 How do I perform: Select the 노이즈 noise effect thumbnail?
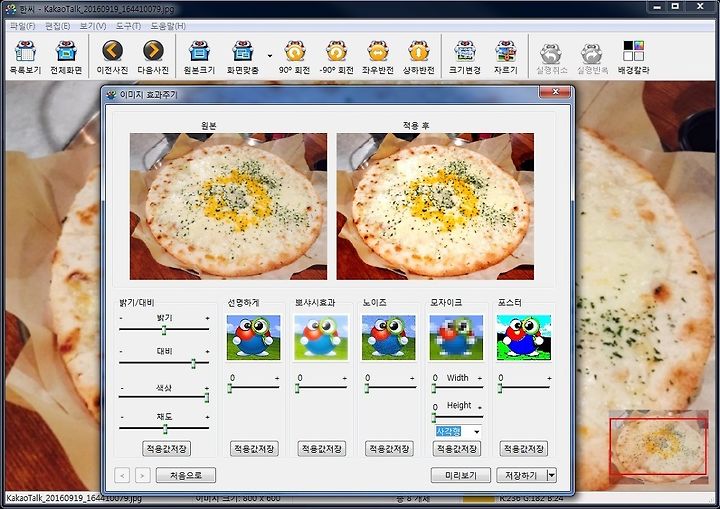click(x=388, y=337)
